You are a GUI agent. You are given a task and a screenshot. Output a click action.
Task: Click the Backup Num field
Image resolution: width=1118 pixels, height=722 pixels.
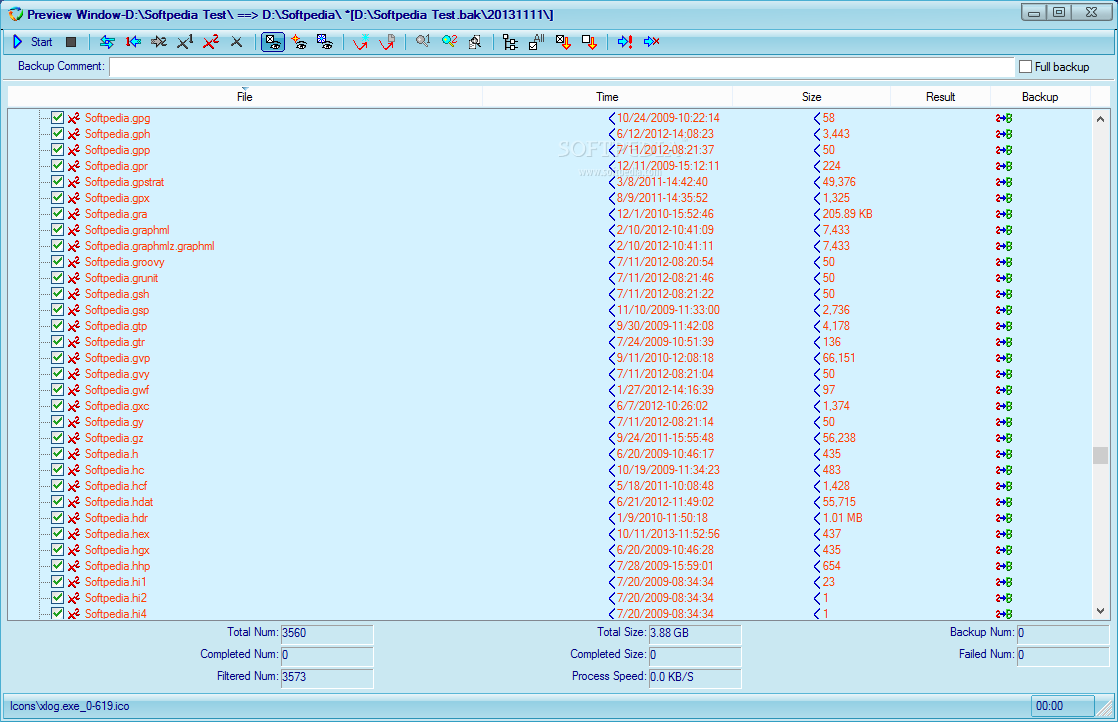1063,633
